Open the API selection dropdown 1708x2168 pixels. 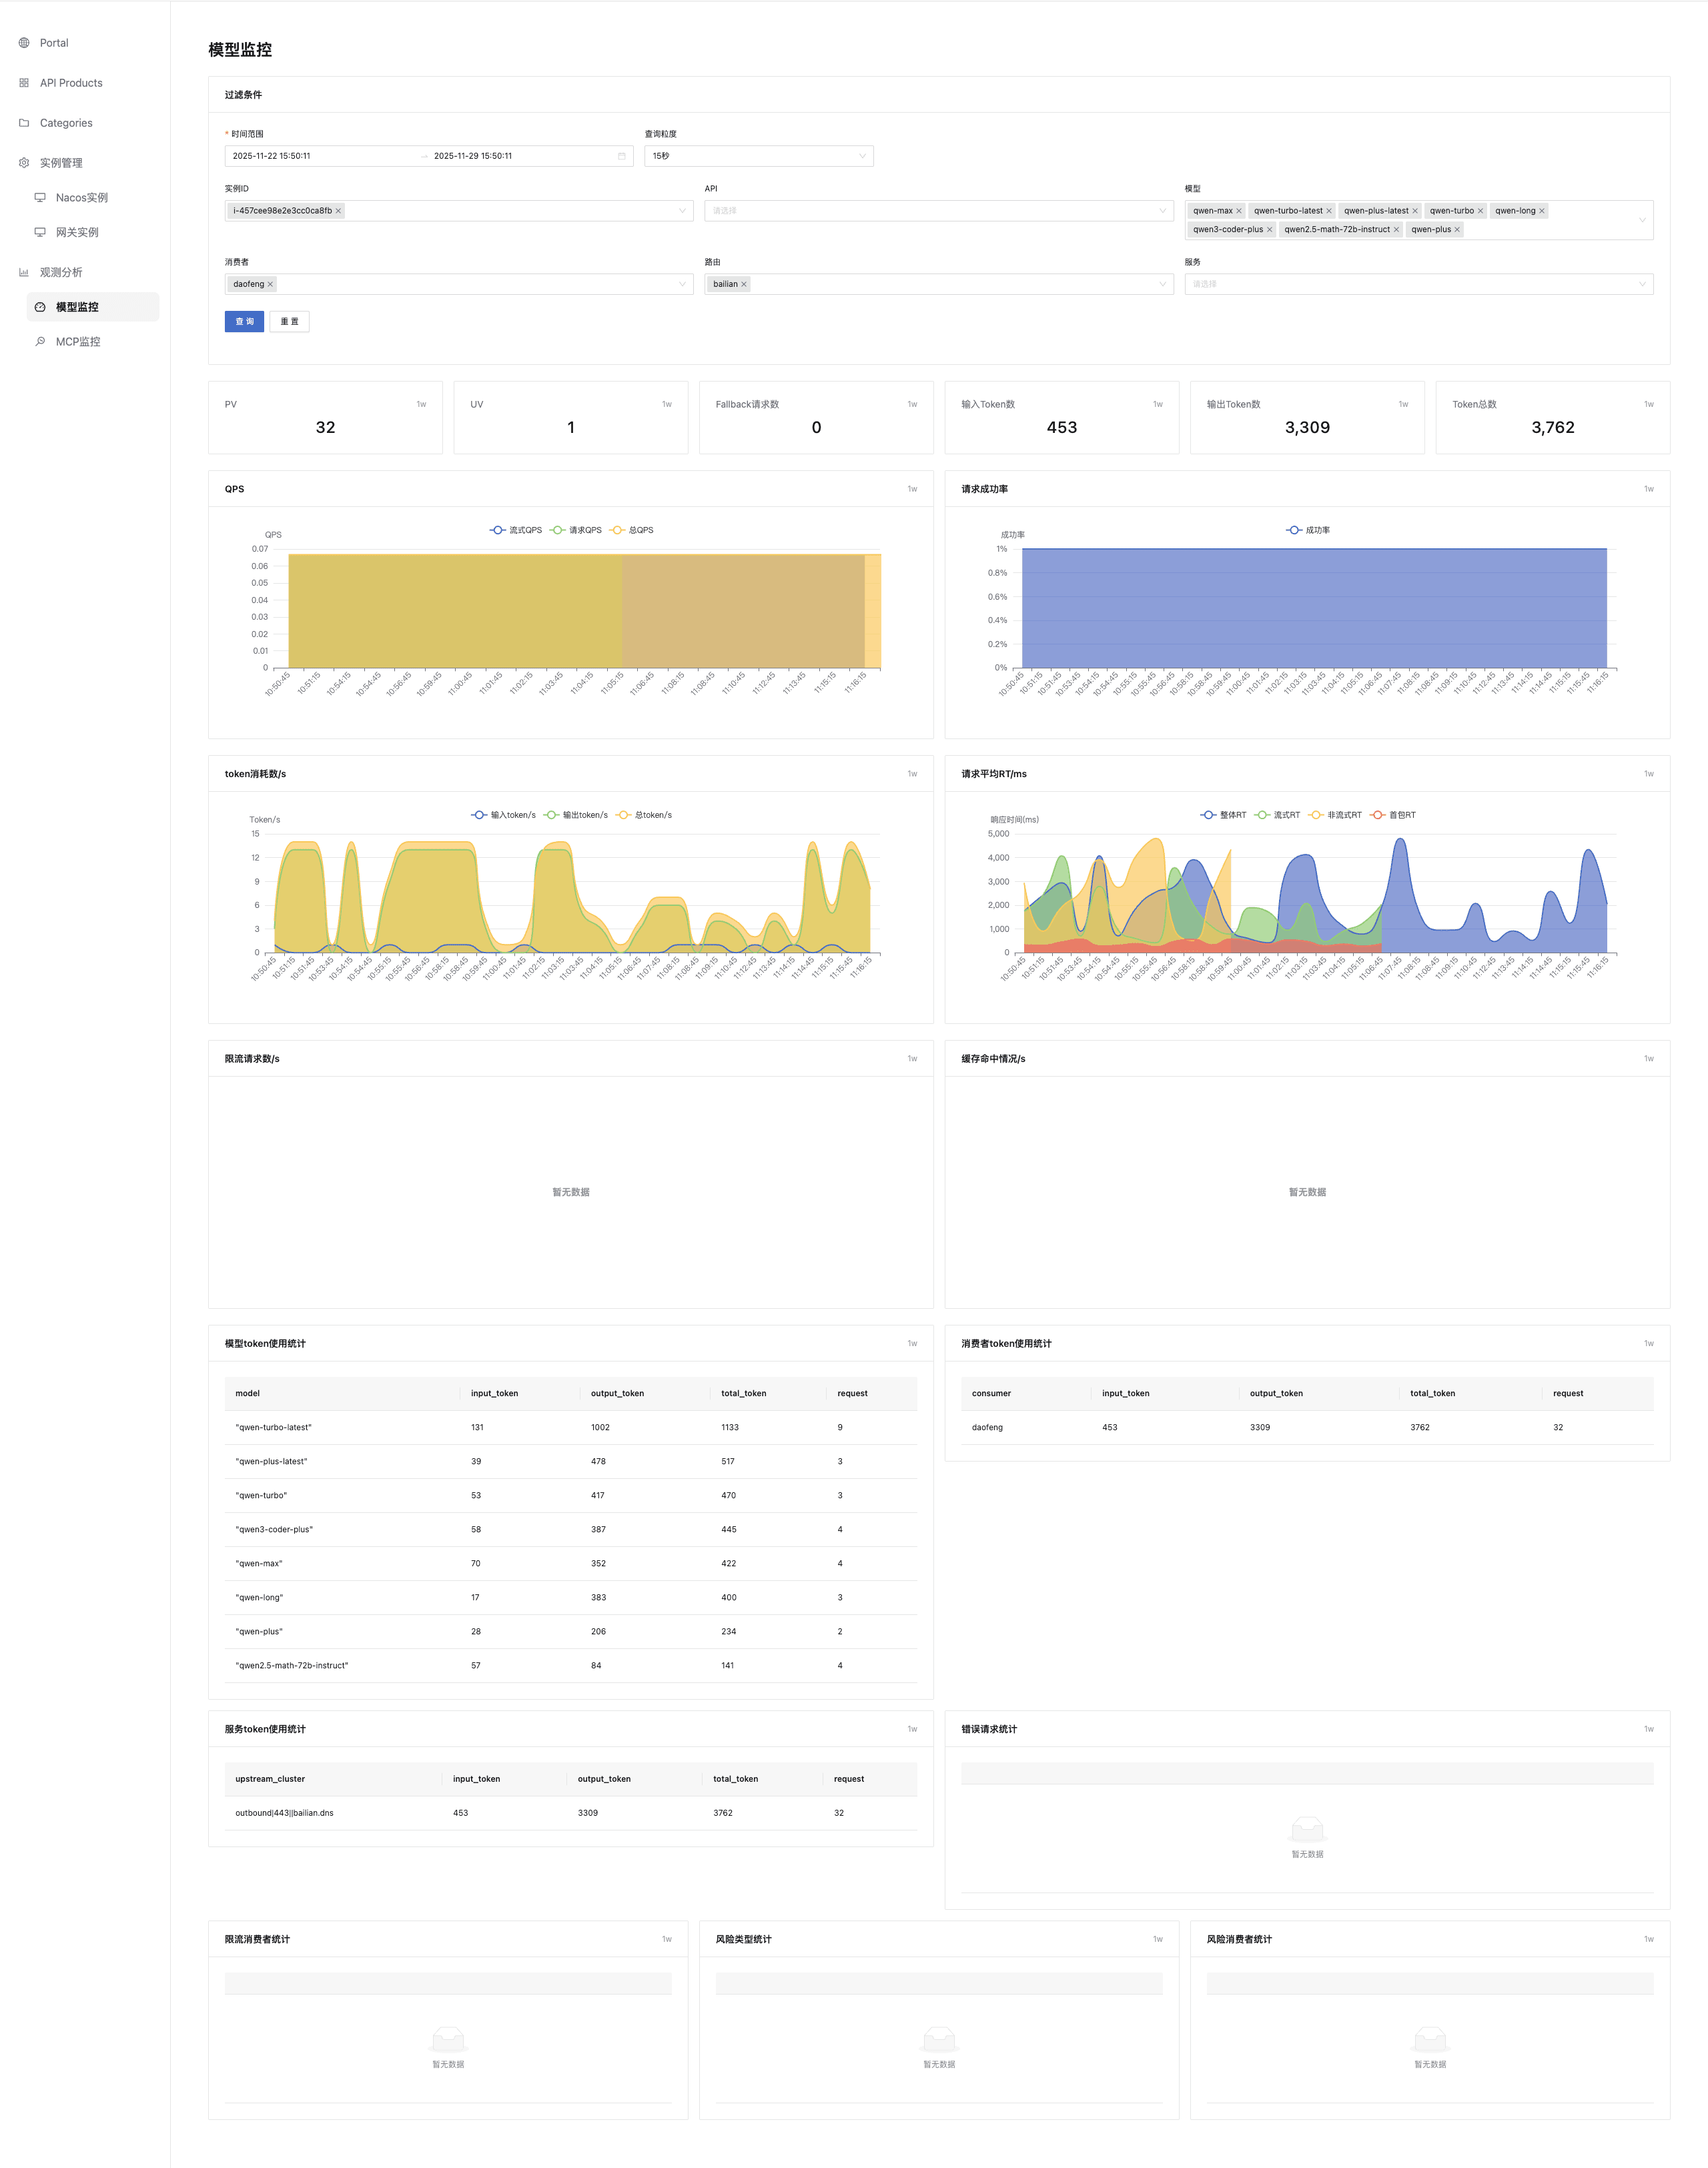[938, 211]
